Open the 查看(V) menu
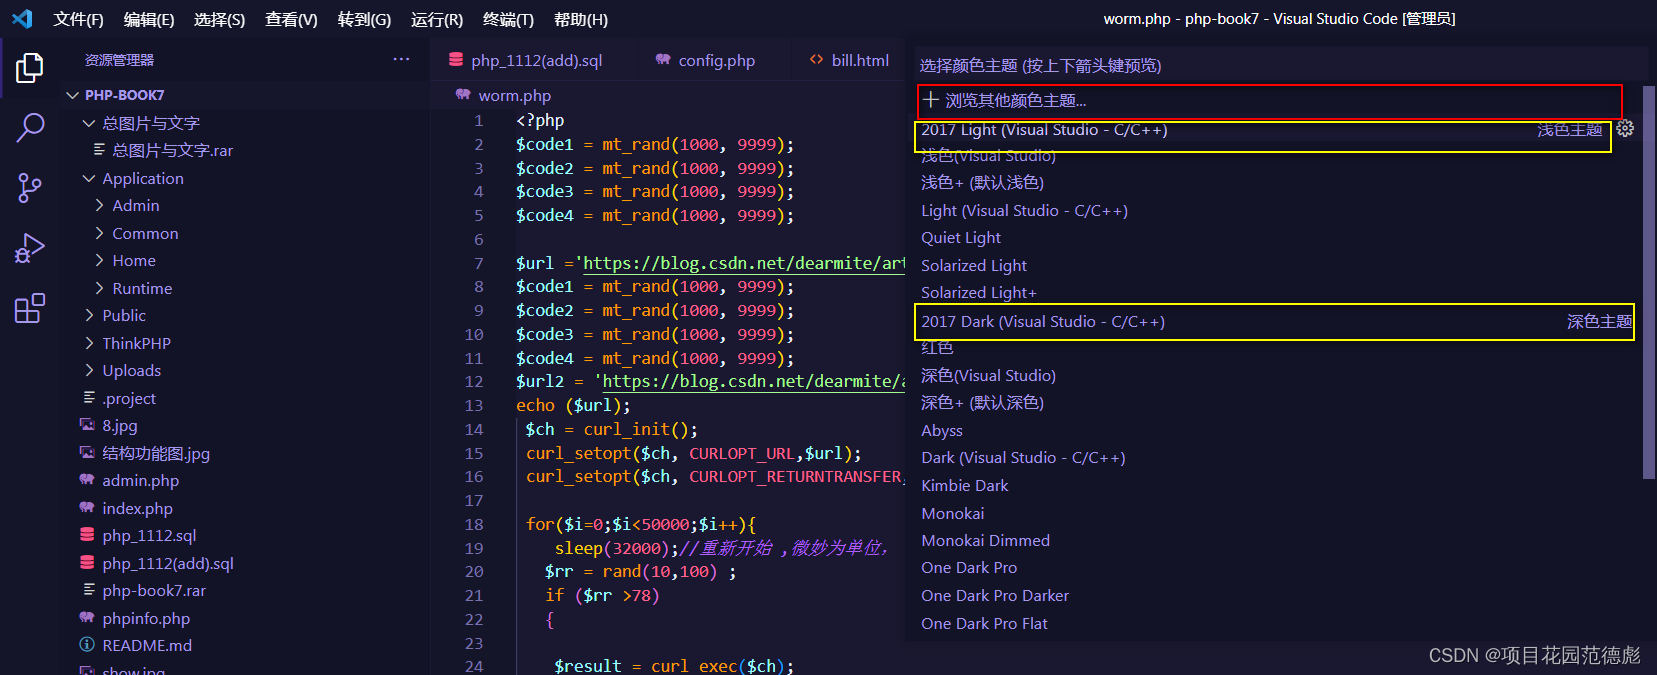Image resolution: width=1657 pixels, height=675 pixels. [x=291, y=19]
